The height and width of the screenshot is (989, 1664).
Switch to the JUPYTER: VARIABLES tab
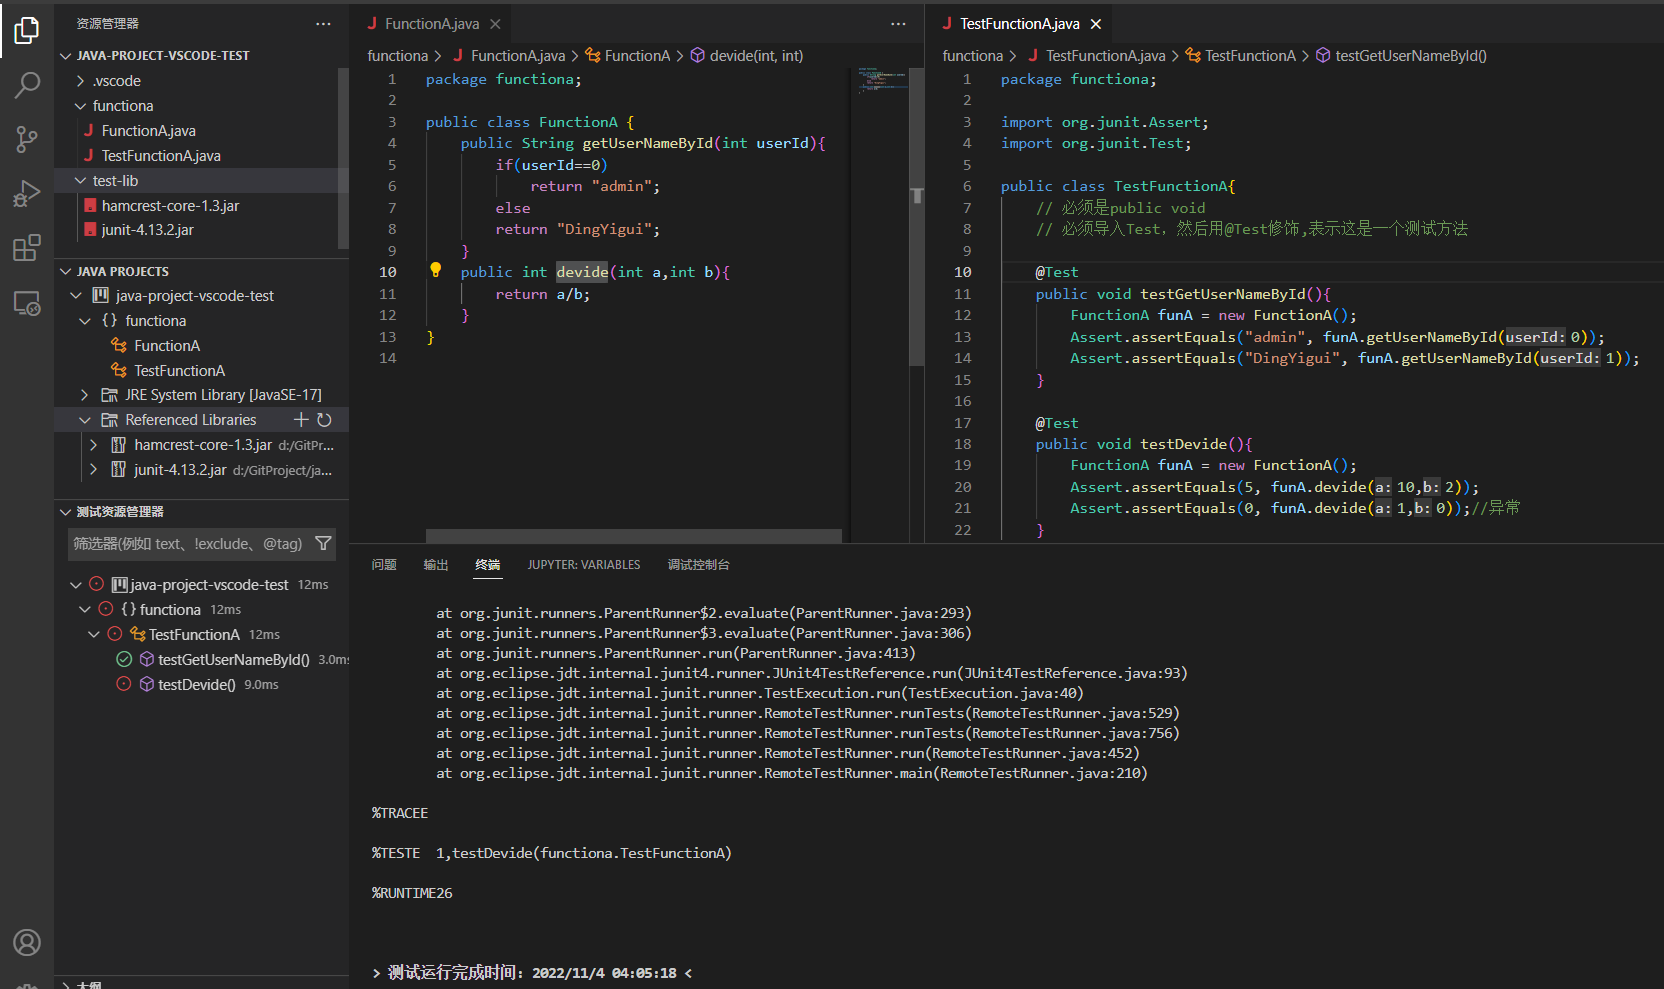[x=584, y=565]
